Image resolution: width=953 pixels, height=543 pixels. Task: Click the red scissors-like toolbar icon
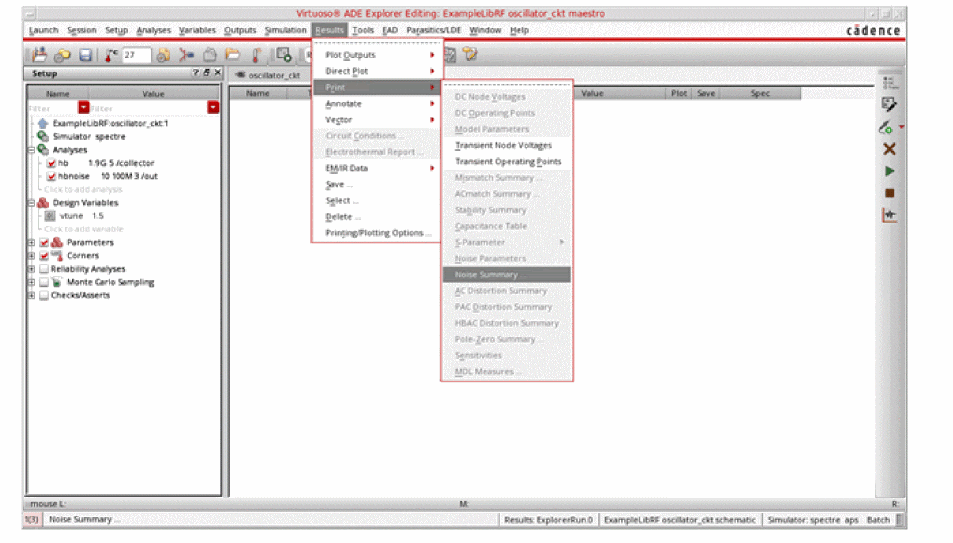[x=187, y=55]
